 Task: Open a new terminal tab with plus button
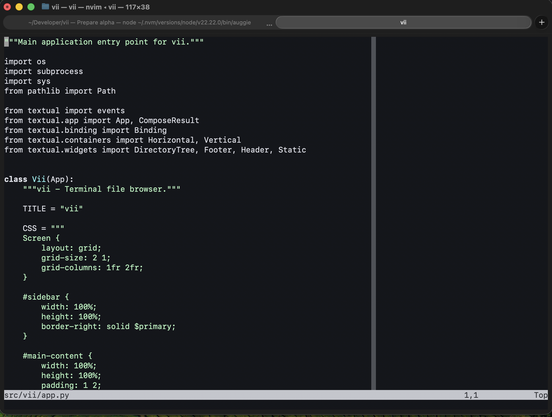pos(541,23)
